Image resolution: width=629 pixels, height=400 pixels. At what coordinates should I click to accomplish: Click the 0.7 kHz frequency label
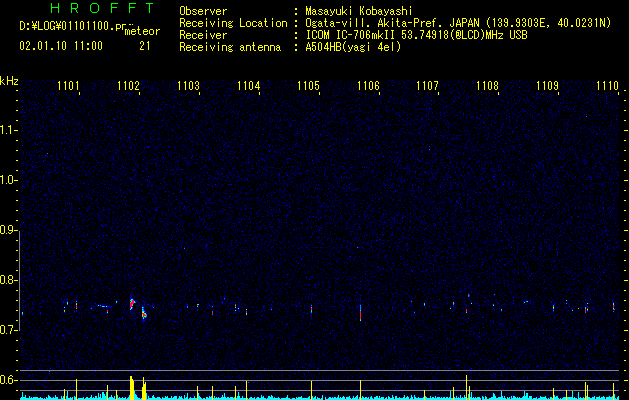pyautogui.click(x=9, y=330)
